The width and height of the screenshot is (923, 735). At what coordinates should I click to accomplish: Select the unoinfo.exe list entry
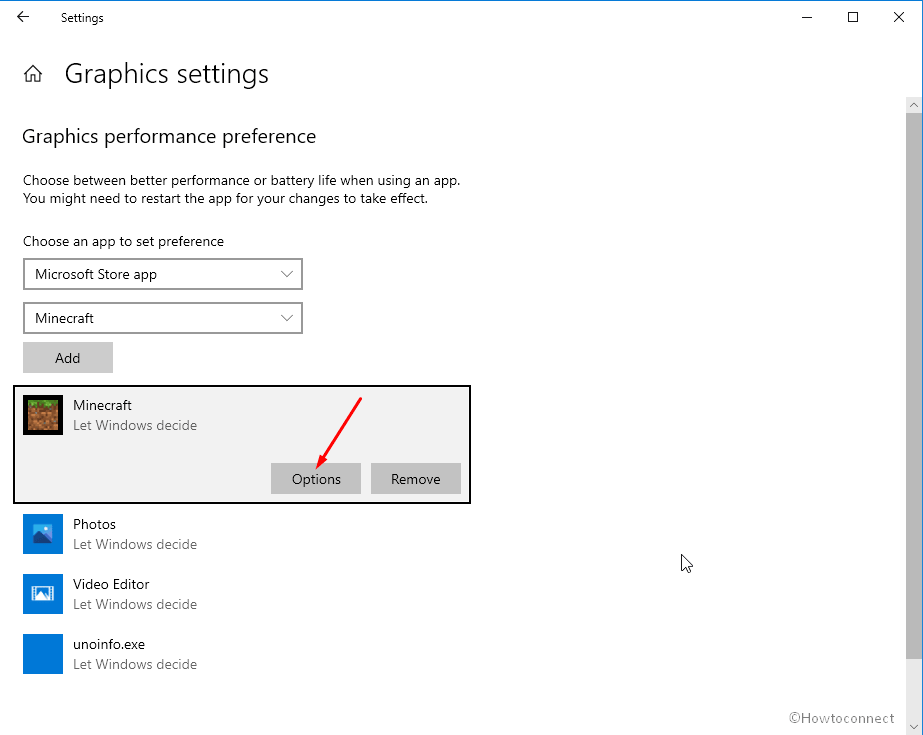coord(242,654)
